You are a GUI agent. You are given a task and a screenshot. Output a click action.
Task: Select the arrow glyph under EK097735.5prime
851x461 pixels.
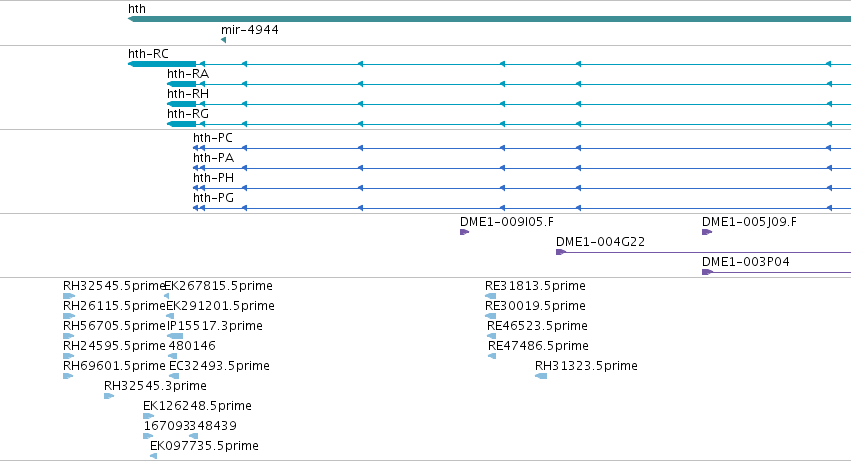pos(154,457)
